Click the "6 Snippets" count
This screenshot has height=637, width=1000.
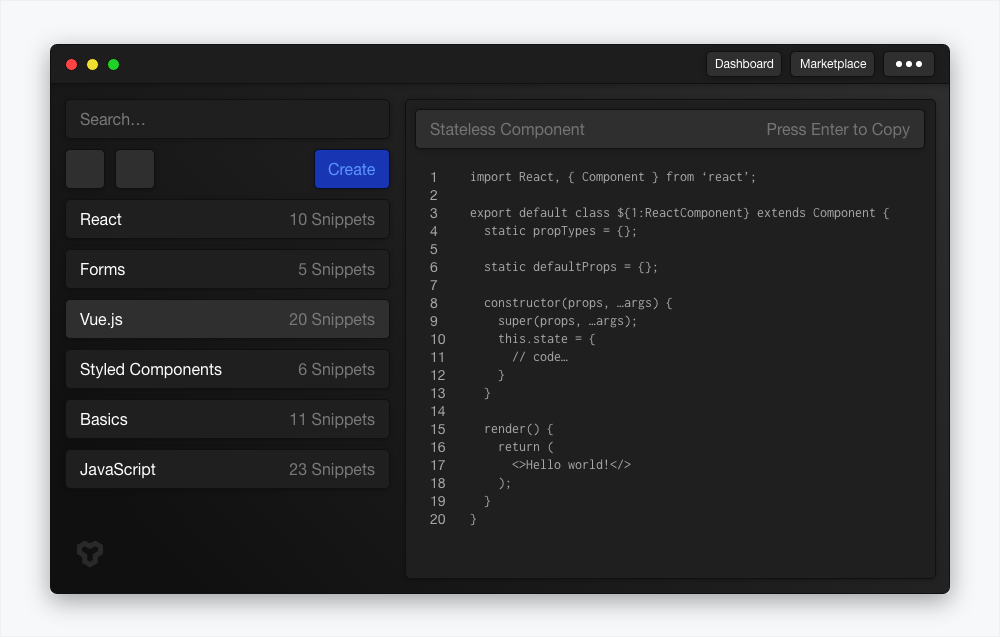(x=336, y=369)
